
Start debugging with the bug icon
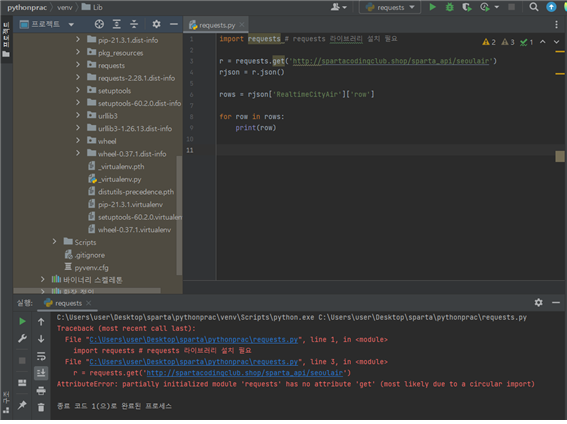click(x=449, y=7)
